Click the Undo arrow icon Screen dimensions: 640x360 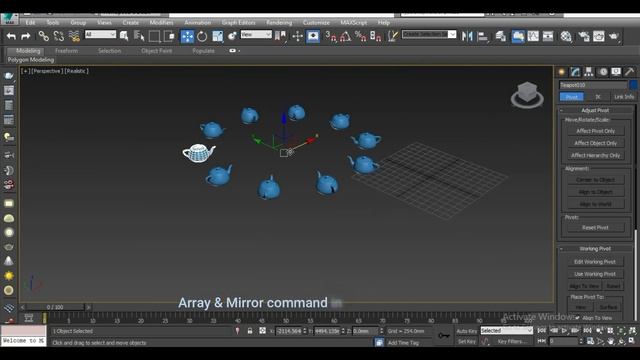coord(11,36)
